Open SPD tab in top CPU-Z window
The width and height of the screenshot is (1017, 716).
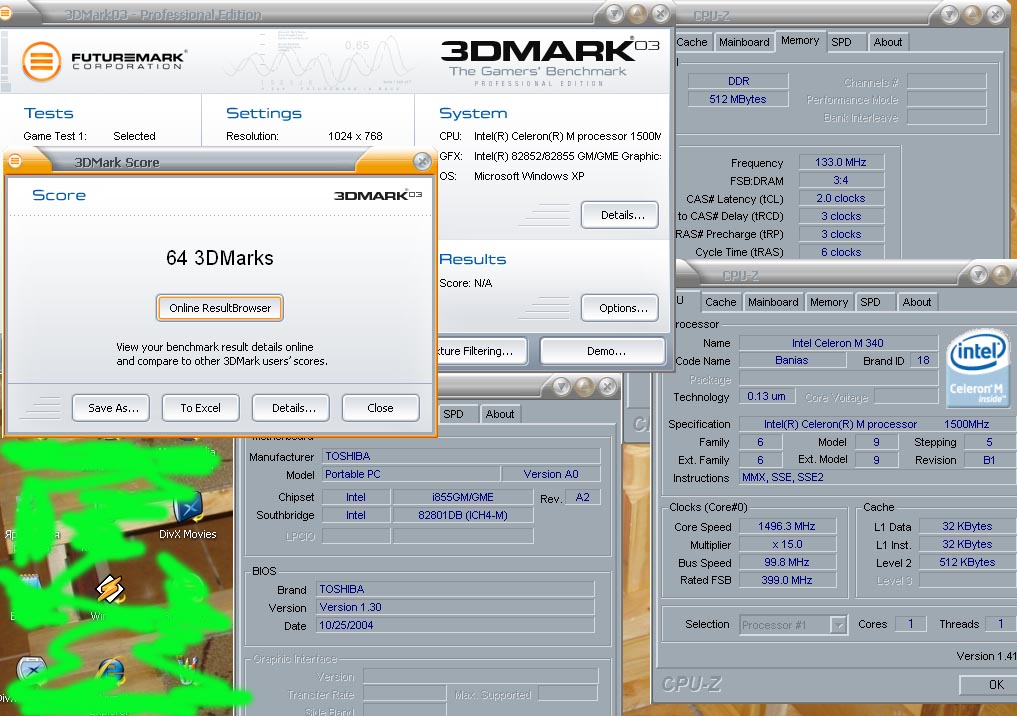(x=846, y=42)
